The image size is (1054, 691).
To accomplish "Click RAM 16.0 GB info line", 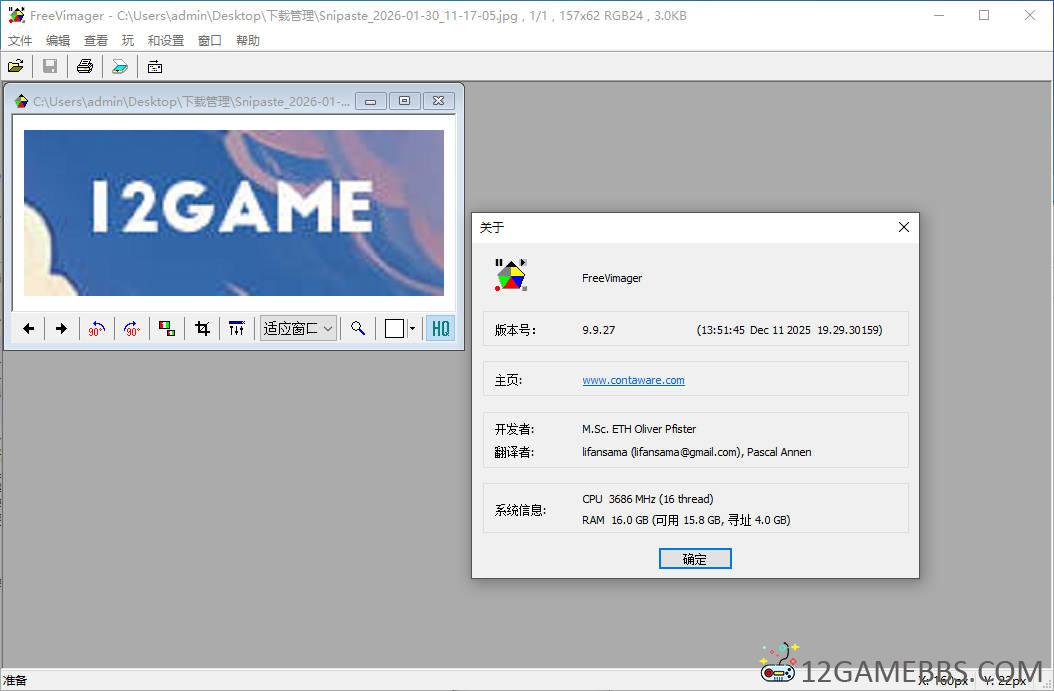I will pos(686,520).
